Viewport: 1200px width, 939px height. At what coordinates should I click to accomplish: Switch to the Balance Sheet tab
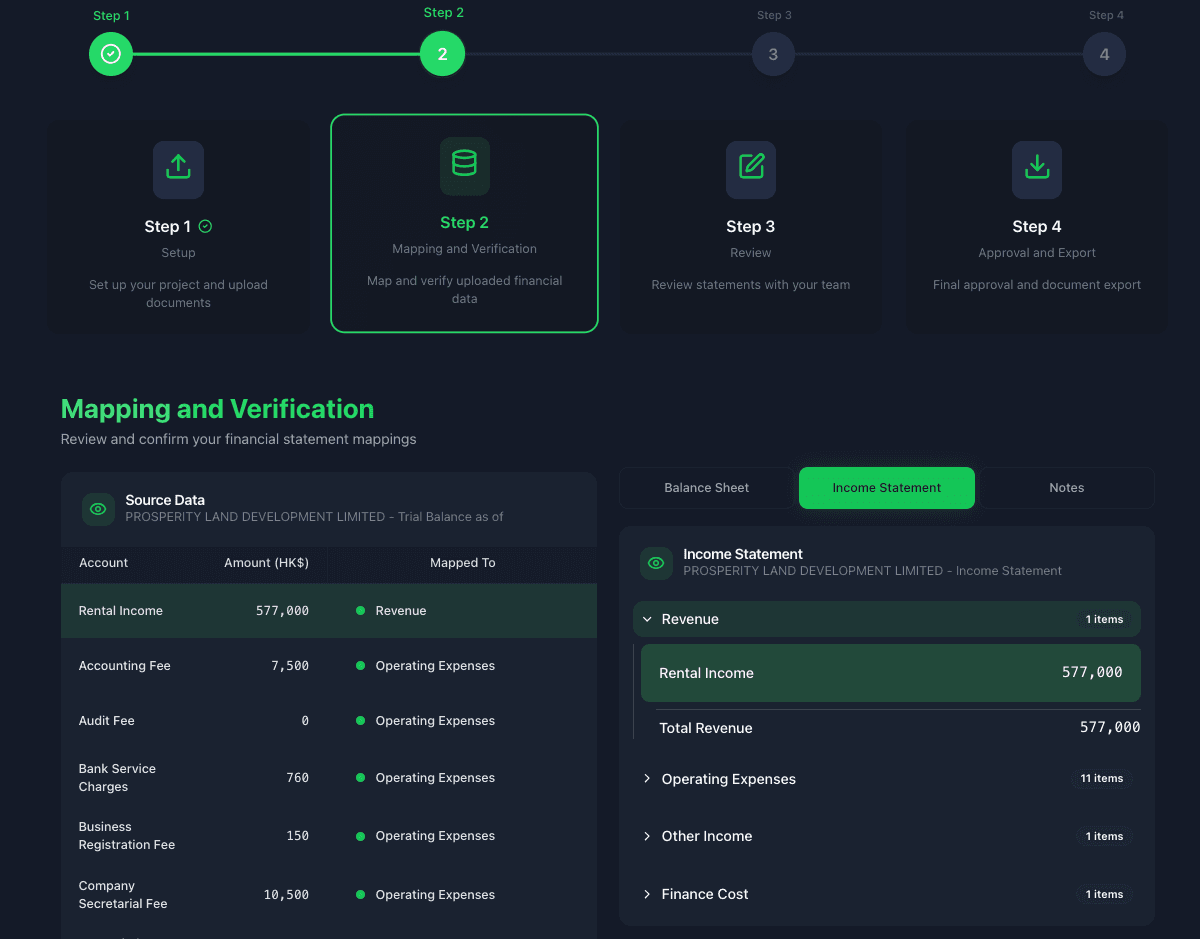coord(707,488)
